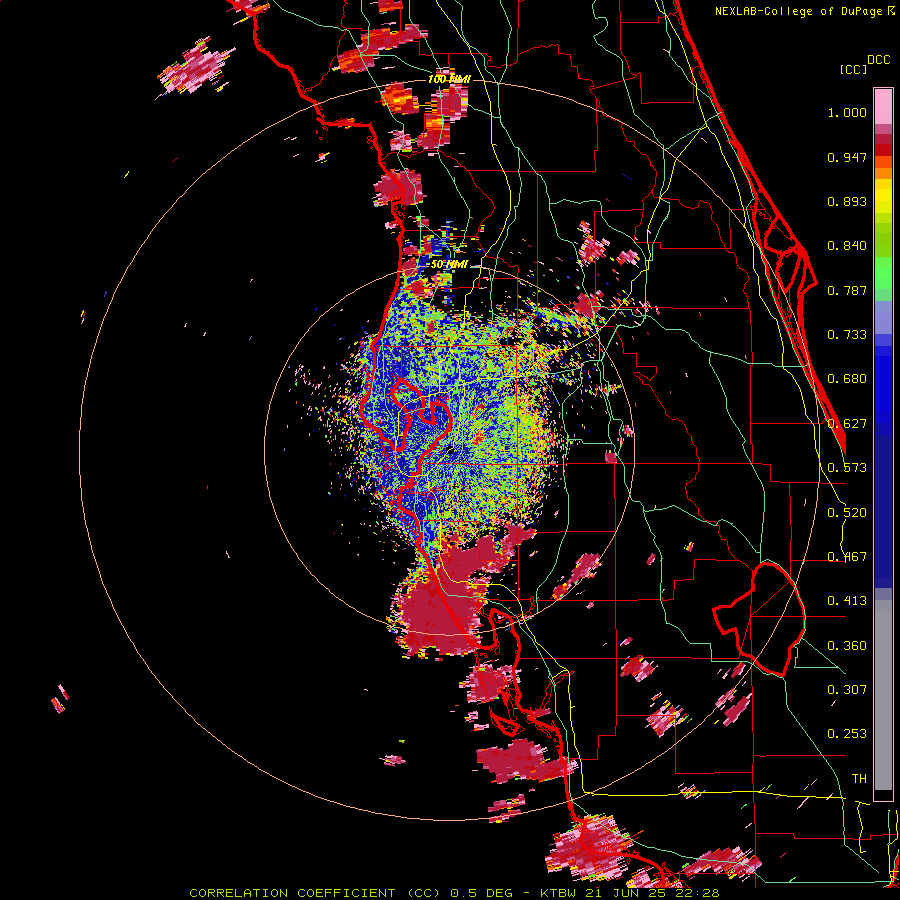Pick the bright green band of the color scale
The image size is (900, 900).
click(883, 273)
